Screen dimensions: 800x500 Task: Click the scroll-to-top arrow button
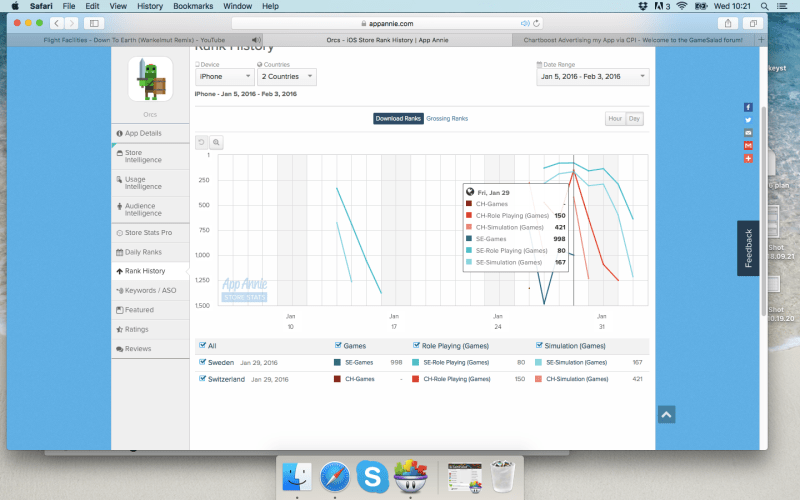point(666,414)
